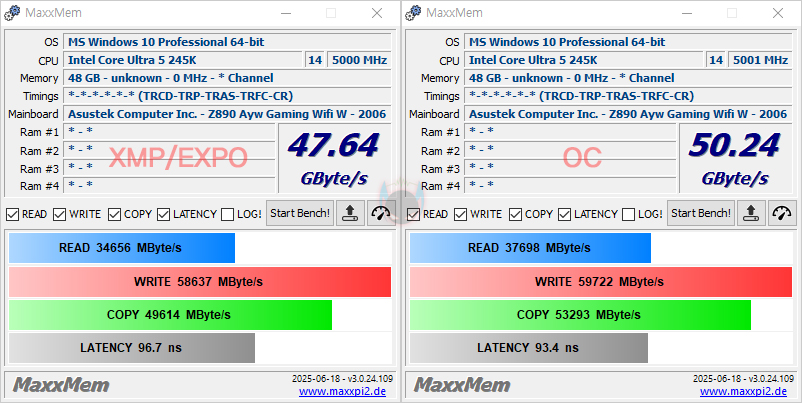The width and height of the screenshot is (802, 403).
Task: Uncheck LATENCY in the right OC window
Action: (x=564, y=214)
